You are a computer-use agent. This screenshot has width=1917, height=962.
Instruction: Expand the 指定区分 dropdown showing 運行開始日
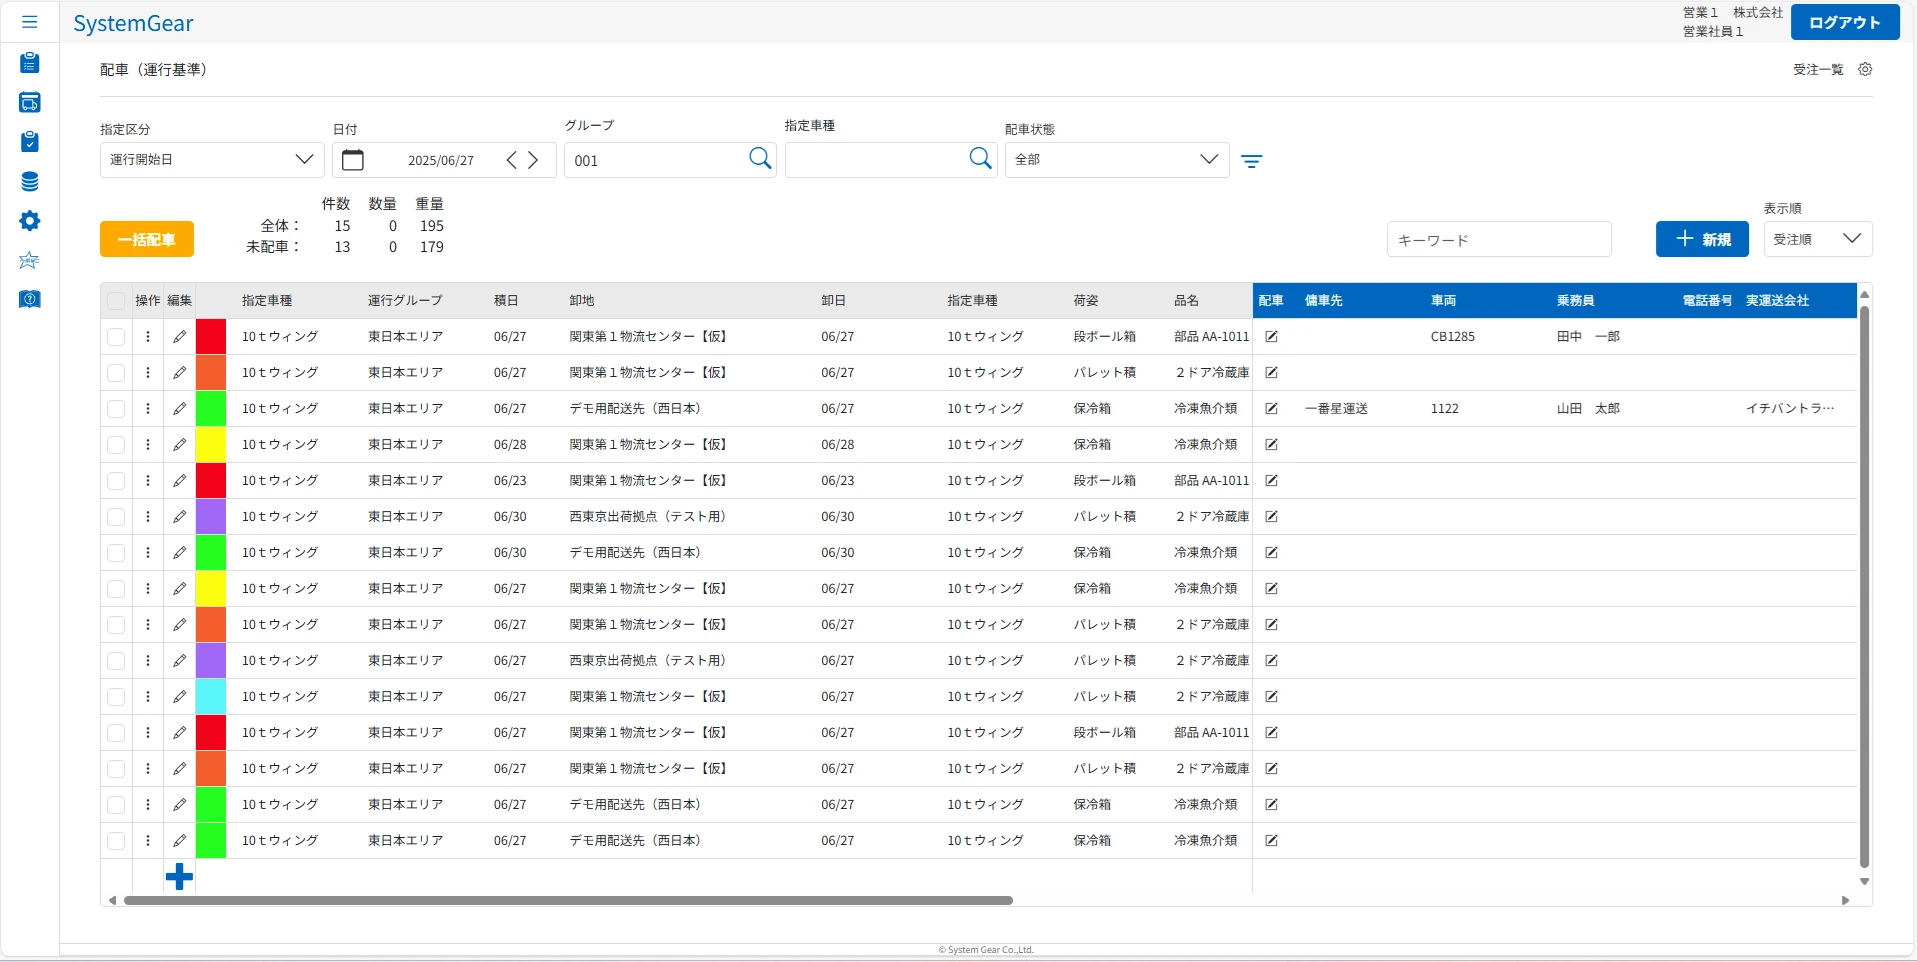(x=212, y=160)
